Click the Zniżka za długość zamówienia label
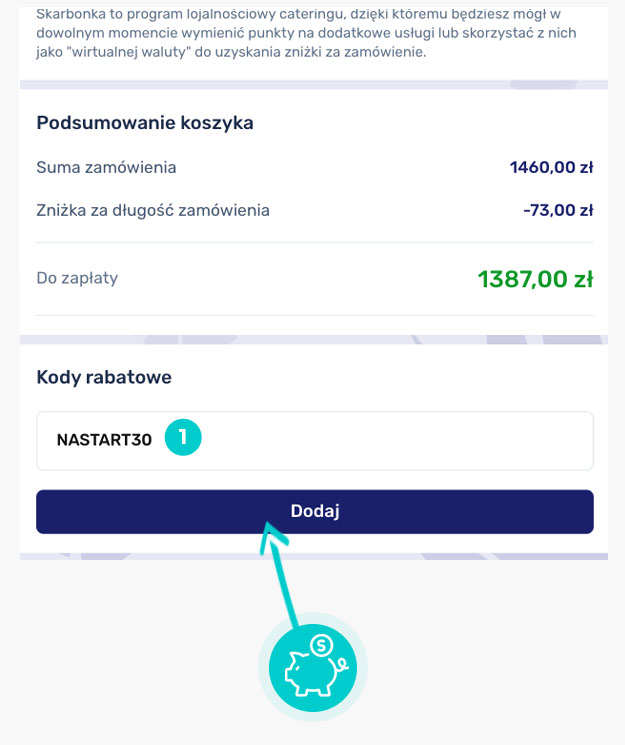Viewport: 625px width, 745px height. pos(153,210)
